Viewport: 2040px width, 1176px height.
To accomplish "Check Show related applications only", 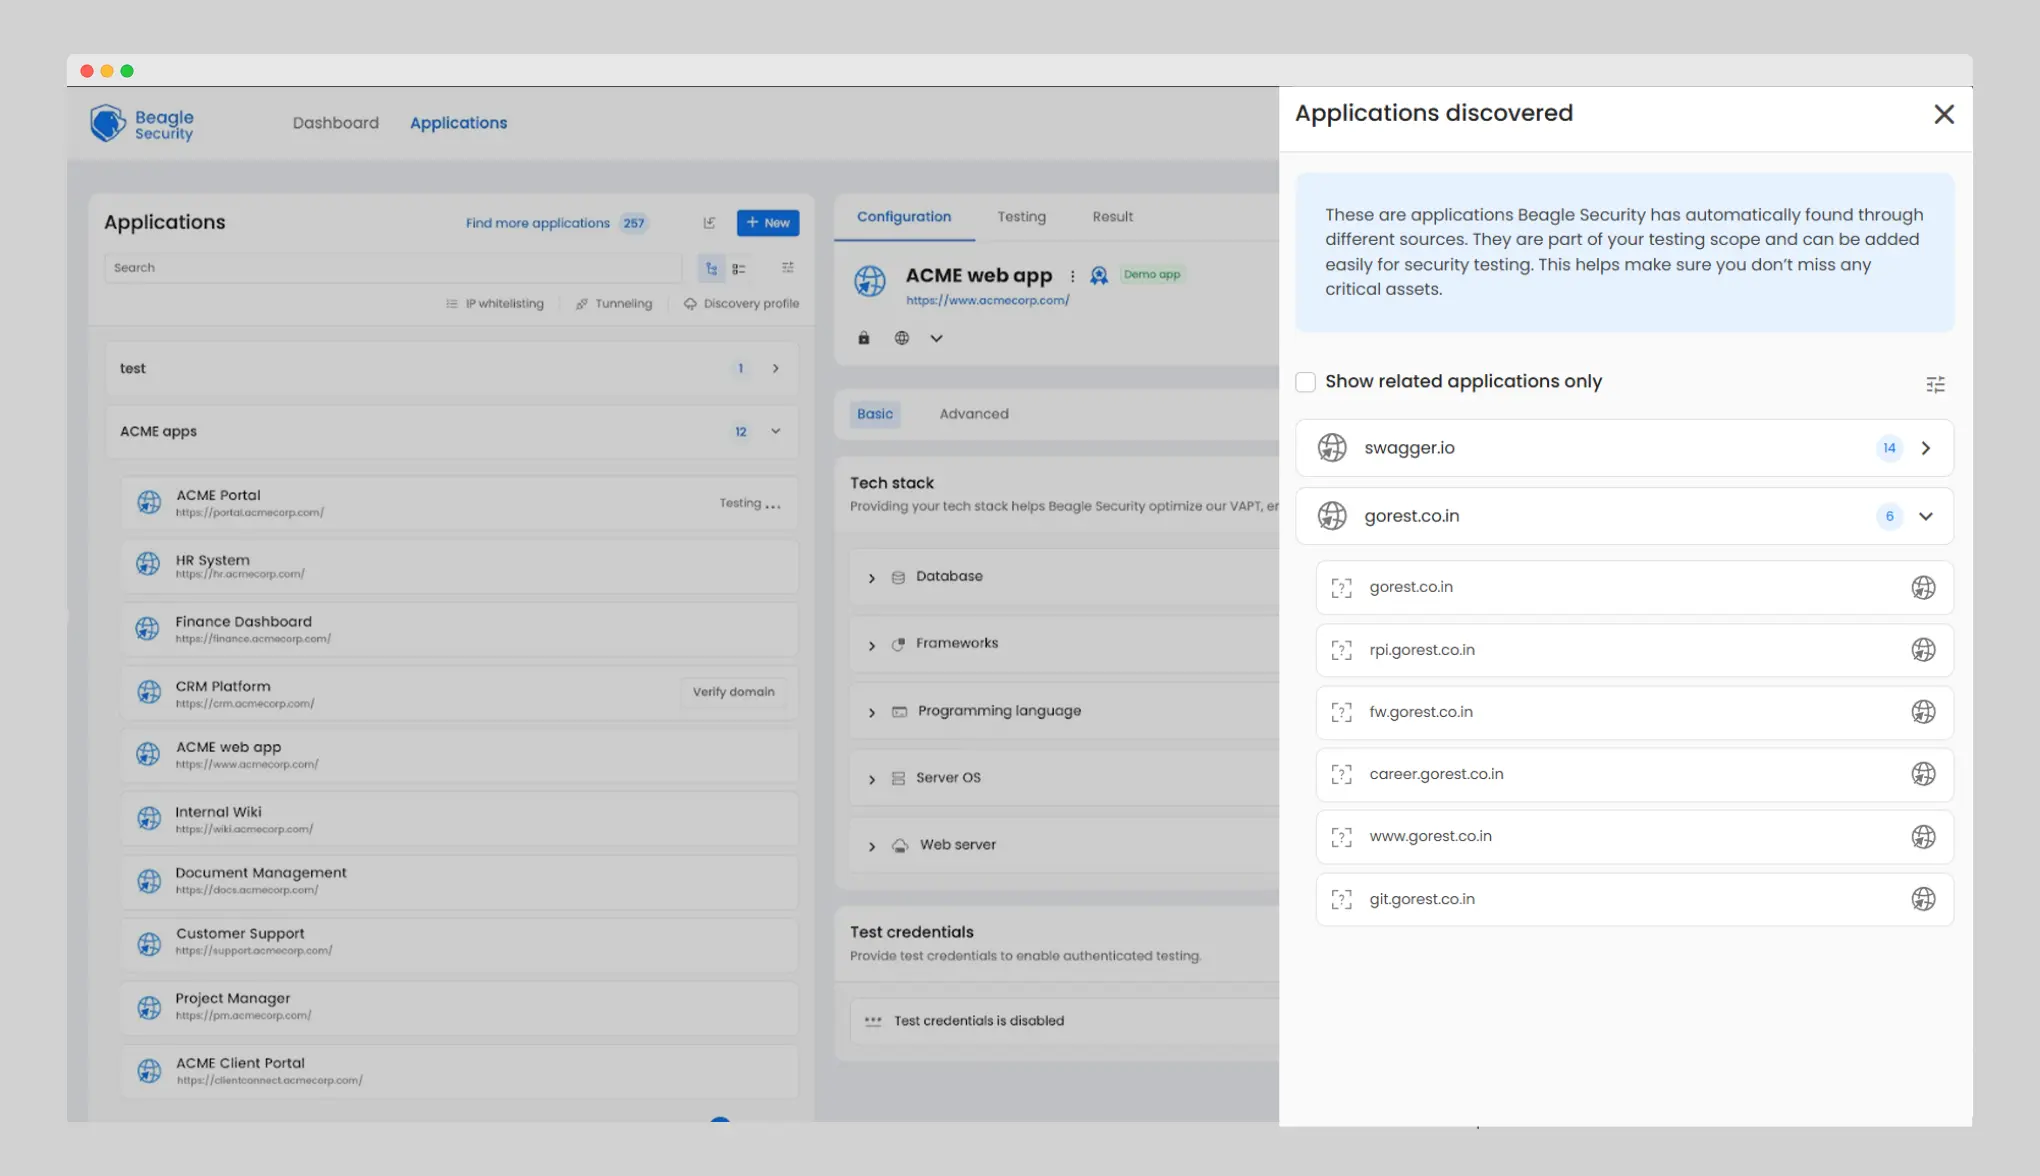I will (x=1305, y=382).
